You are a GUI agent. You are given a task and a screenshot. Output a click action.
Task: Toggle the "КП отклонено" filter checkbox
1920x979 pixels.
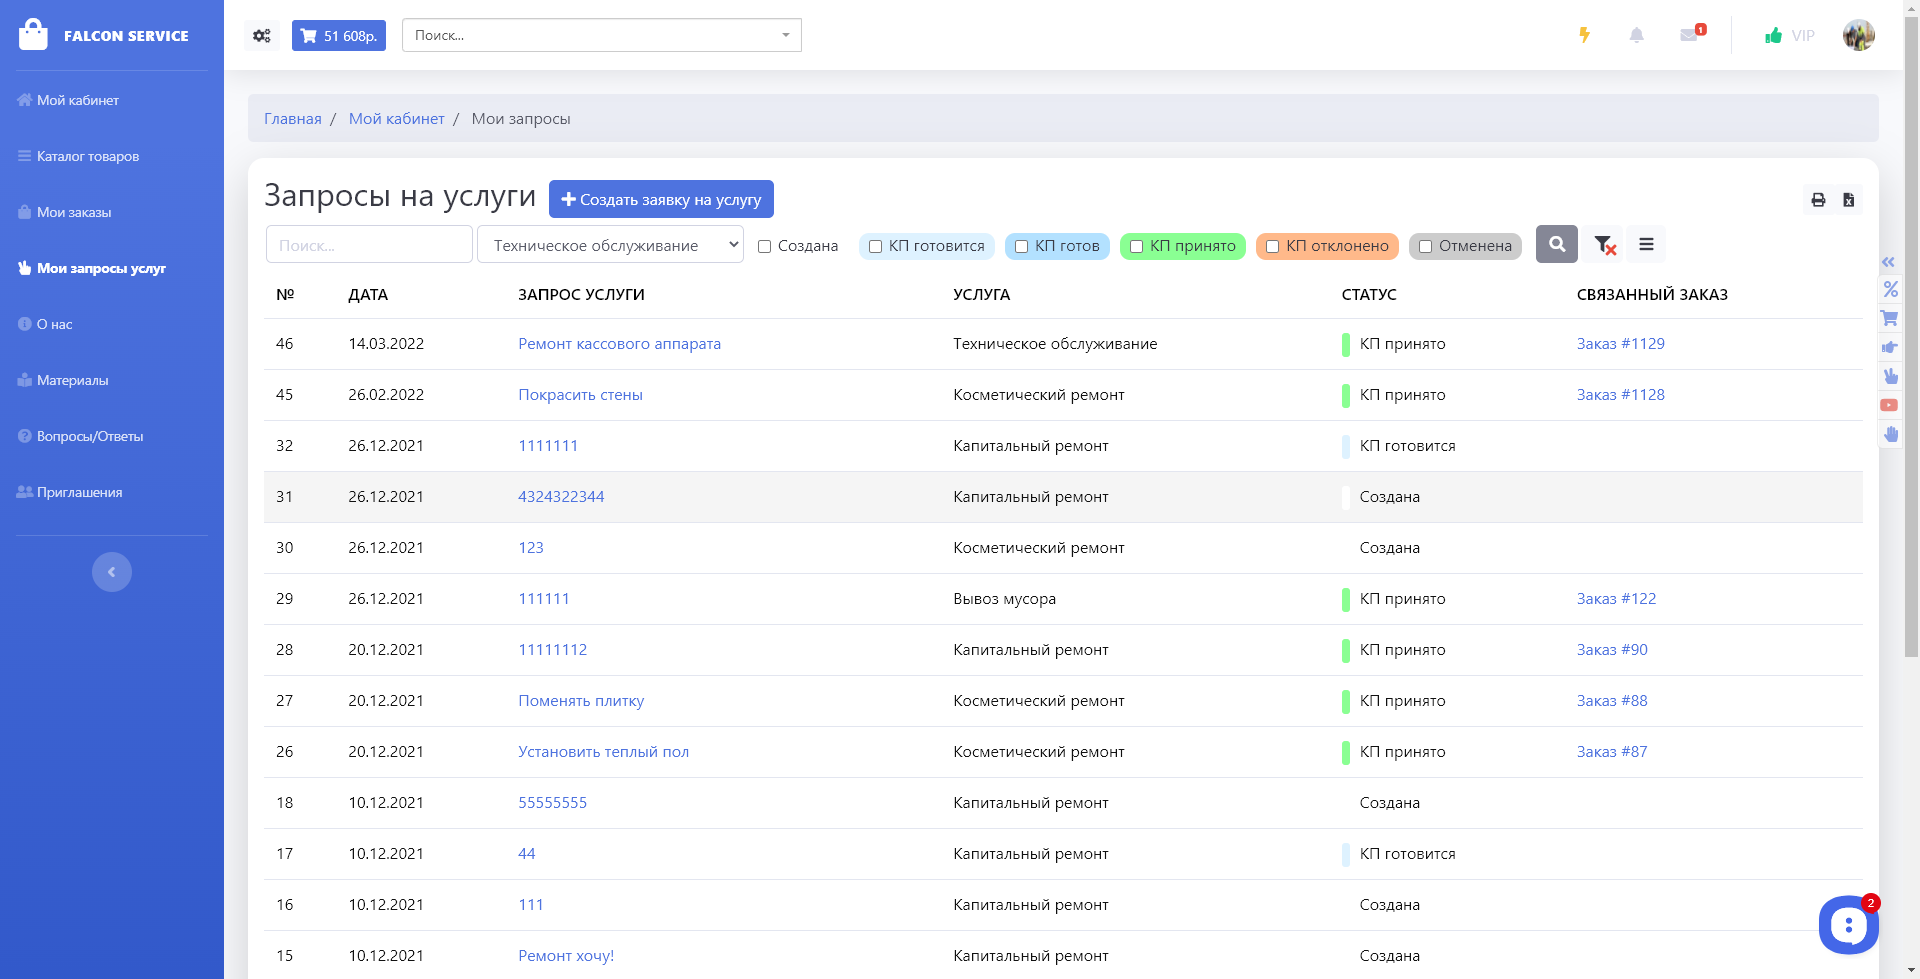pos(1272,246)
